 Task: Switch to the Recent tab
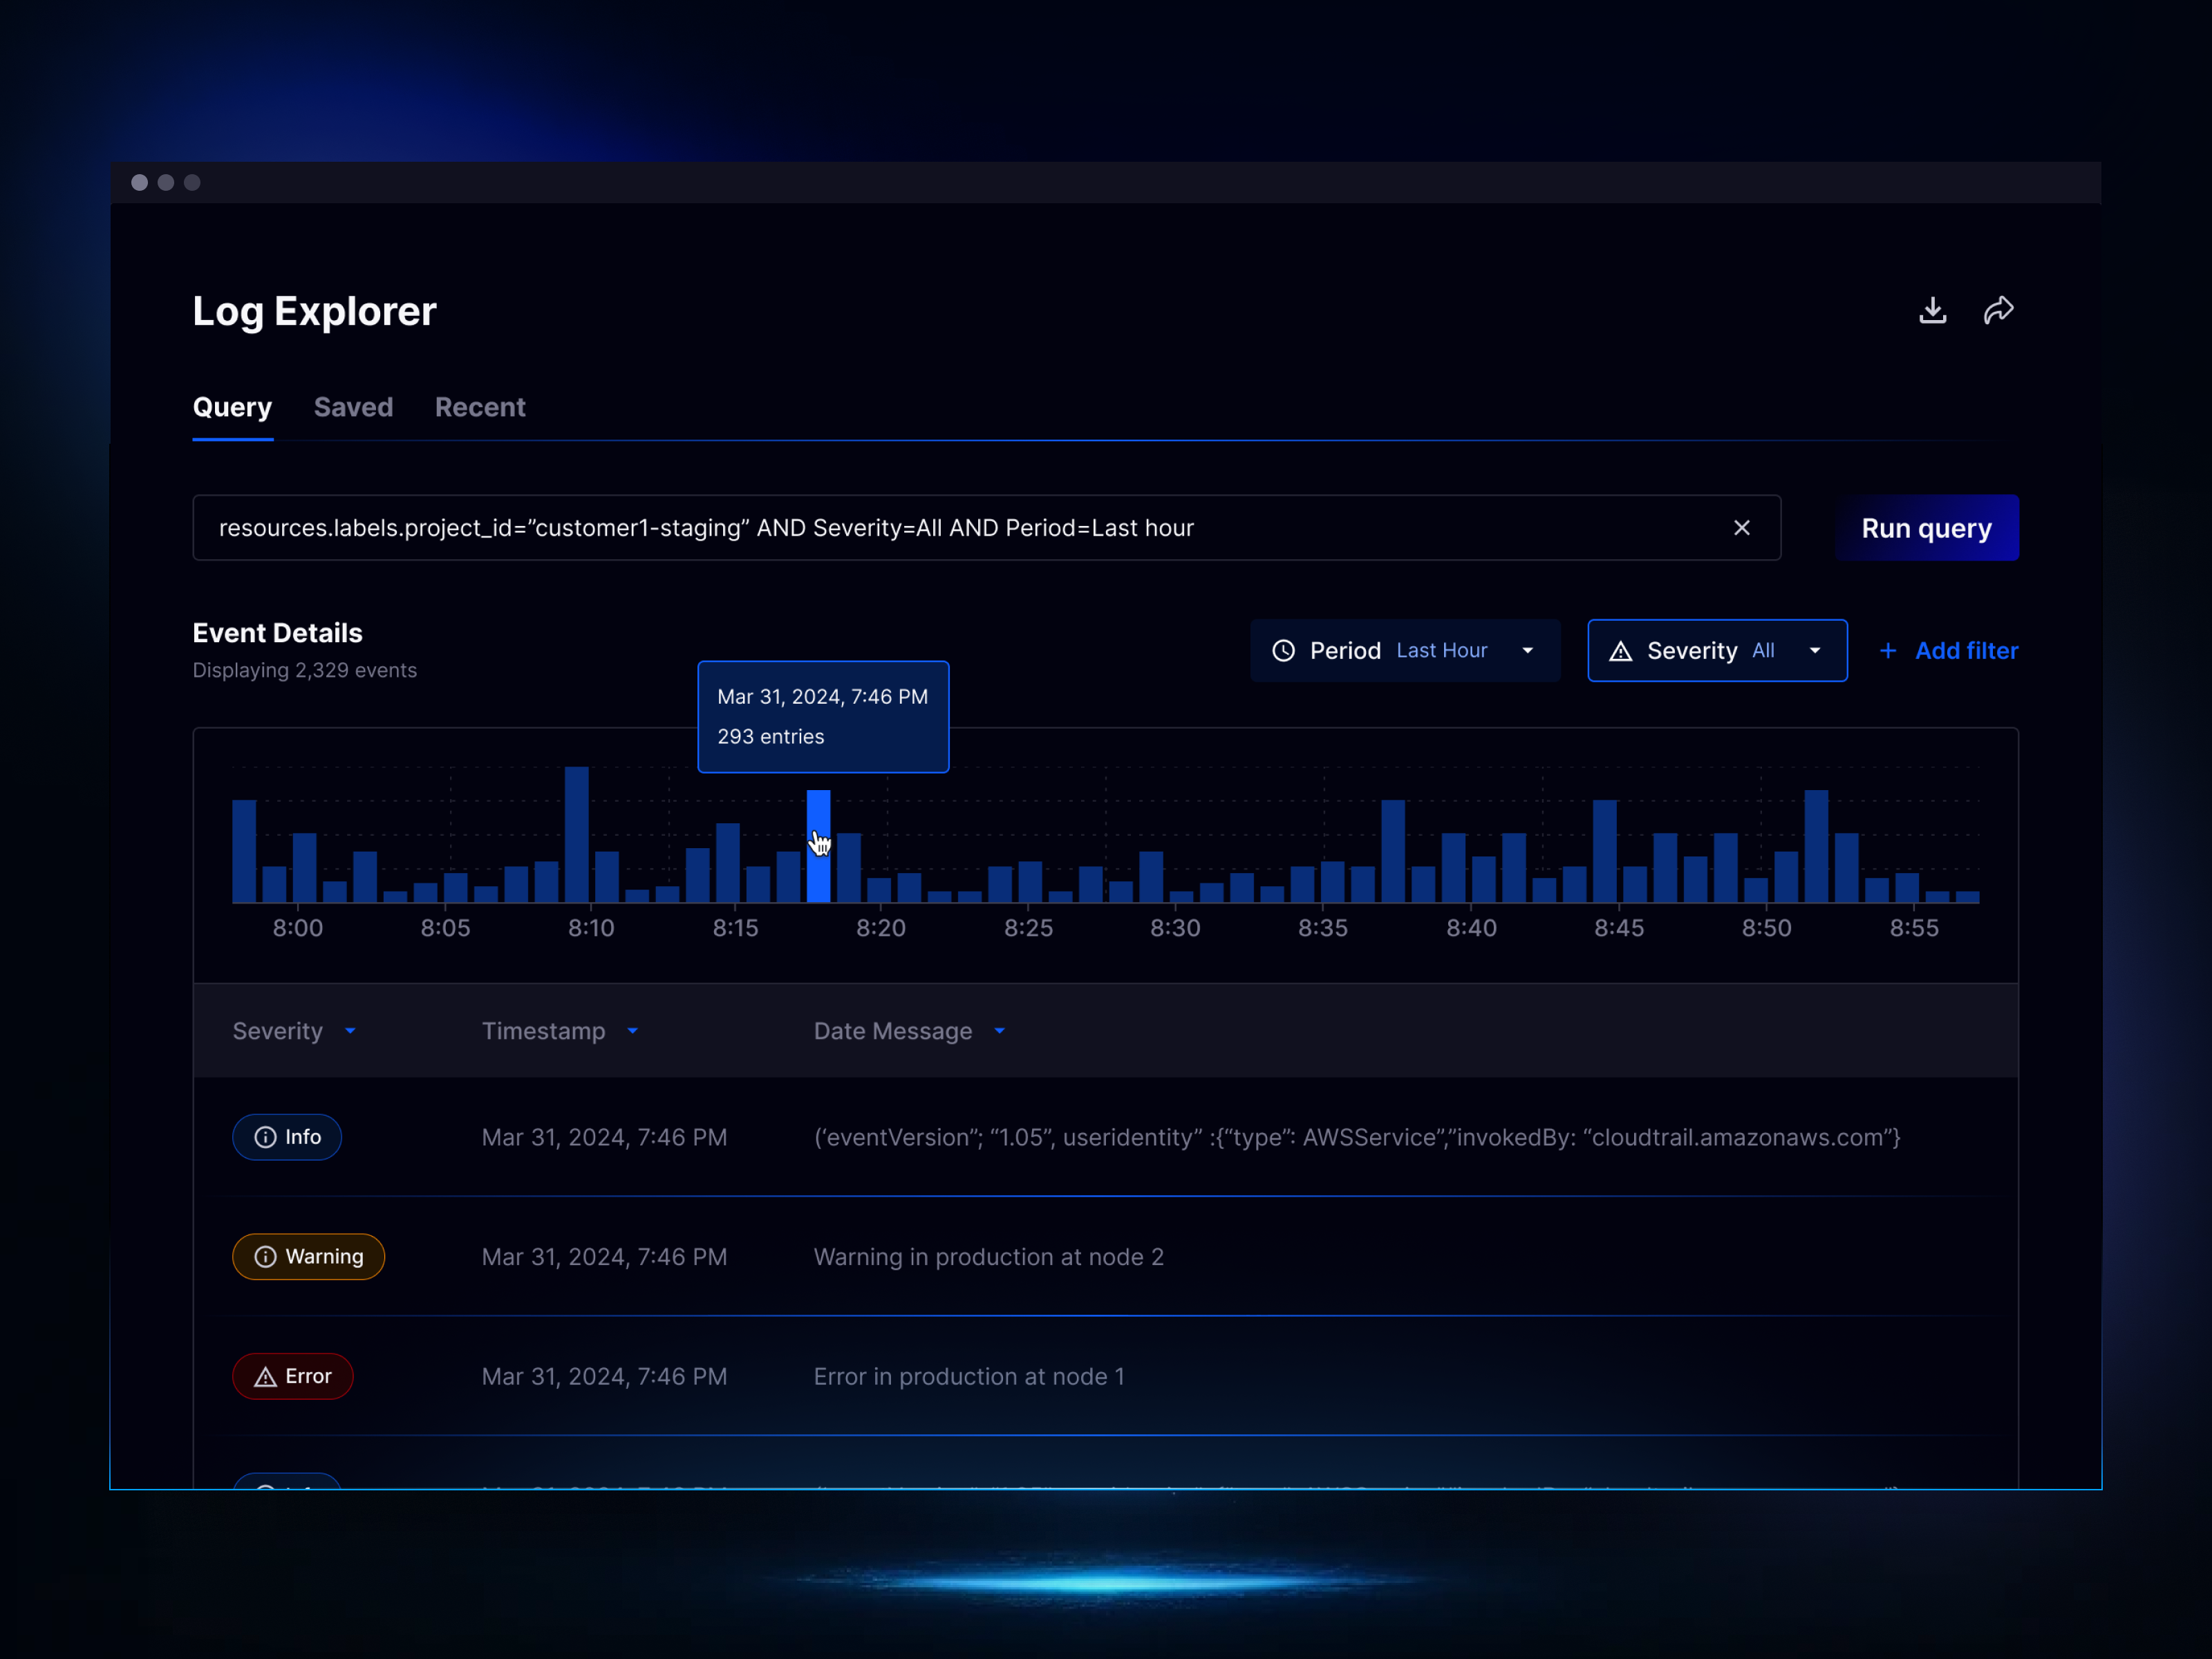[480, 407]
